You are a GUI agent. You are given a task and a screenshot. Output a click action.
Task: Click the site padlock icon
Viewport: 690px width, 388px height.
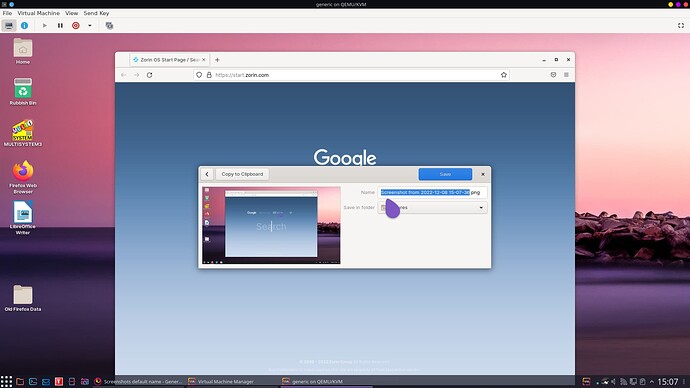coord(209,75)
